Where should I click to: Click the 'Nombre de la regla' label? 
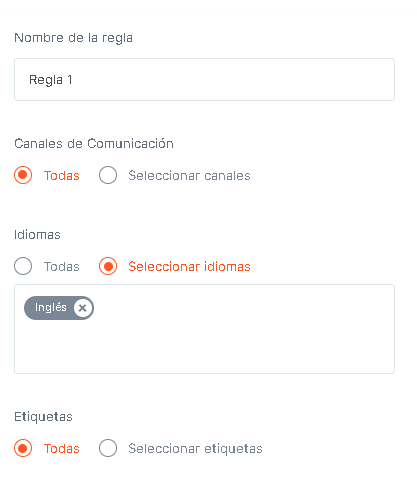pos(73,38)
